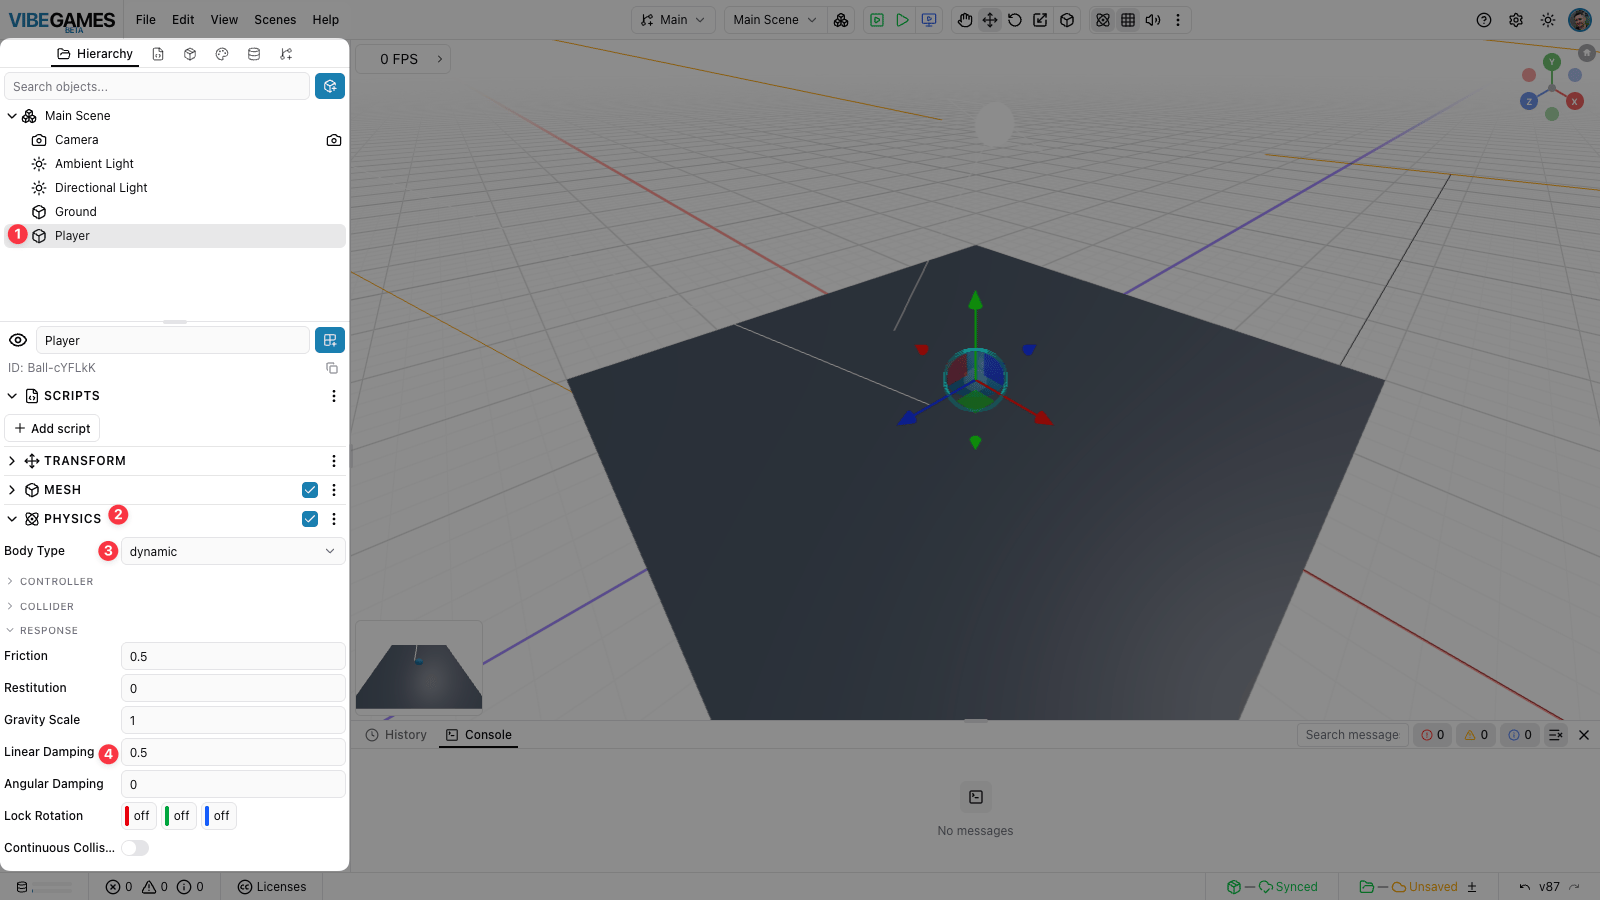
Task: Expand the CONTROLLER subsection
Action: tap(10, 581)
